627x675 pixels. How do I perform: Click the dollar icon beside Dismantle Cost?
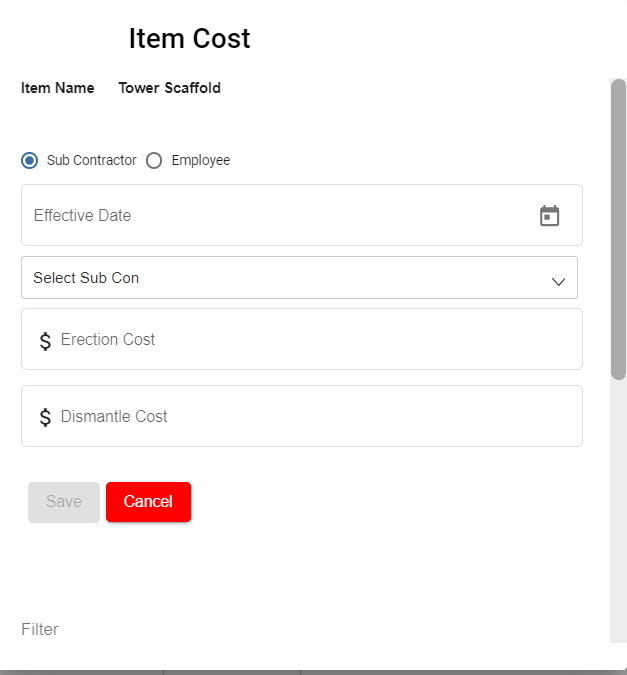[x=45, y=417]
